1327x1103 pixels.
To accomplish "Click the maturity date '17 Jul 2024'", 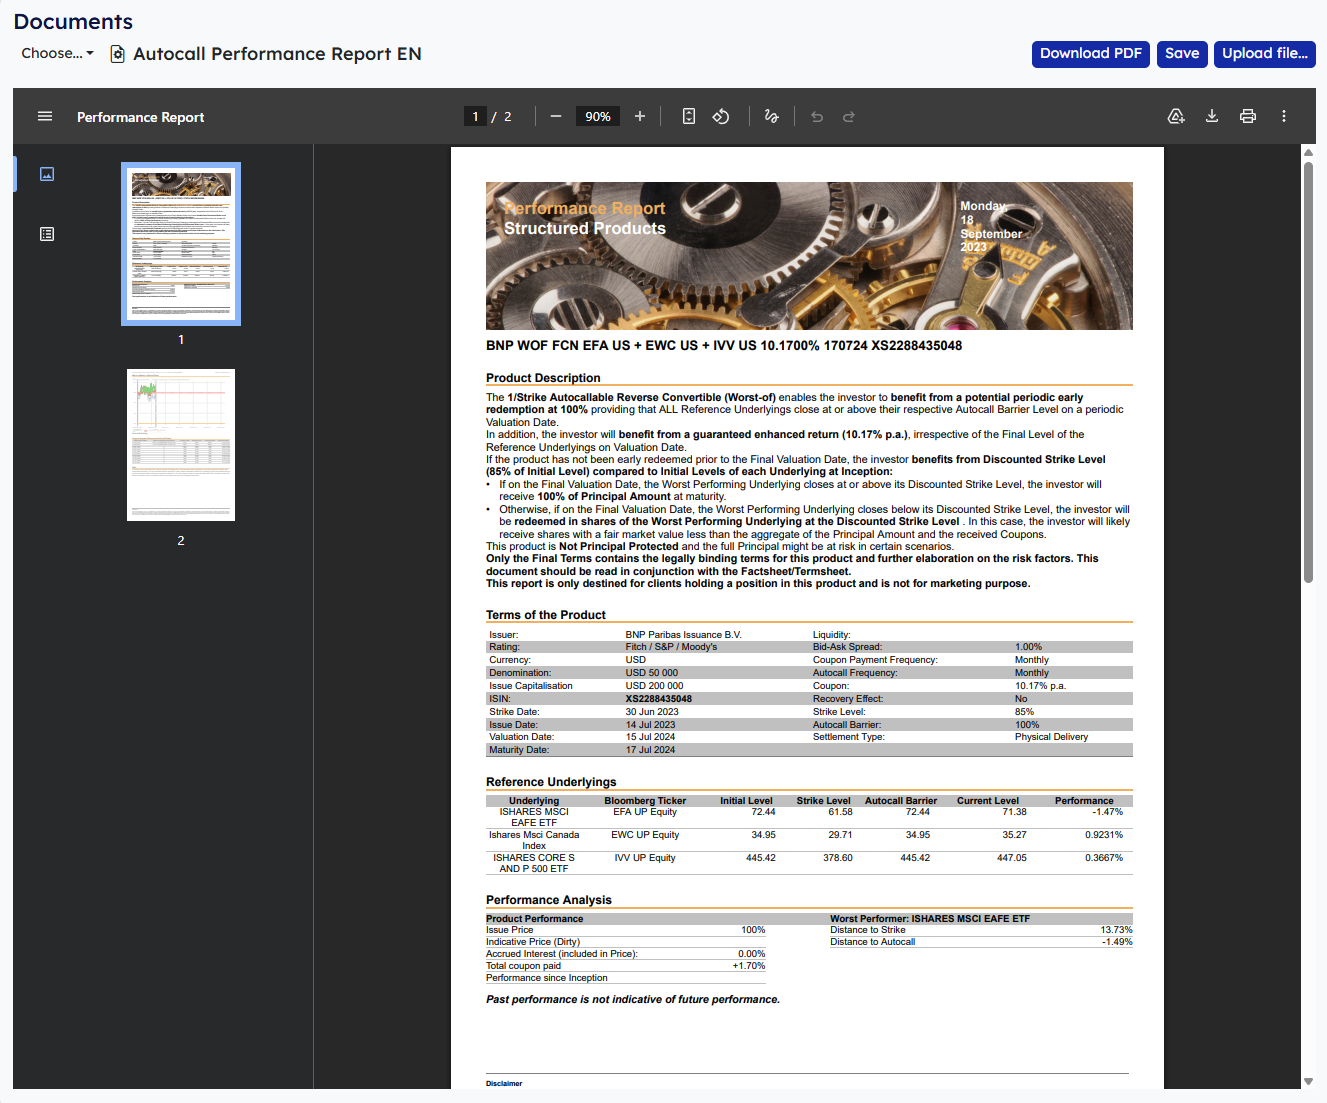I will coord(651,750).
